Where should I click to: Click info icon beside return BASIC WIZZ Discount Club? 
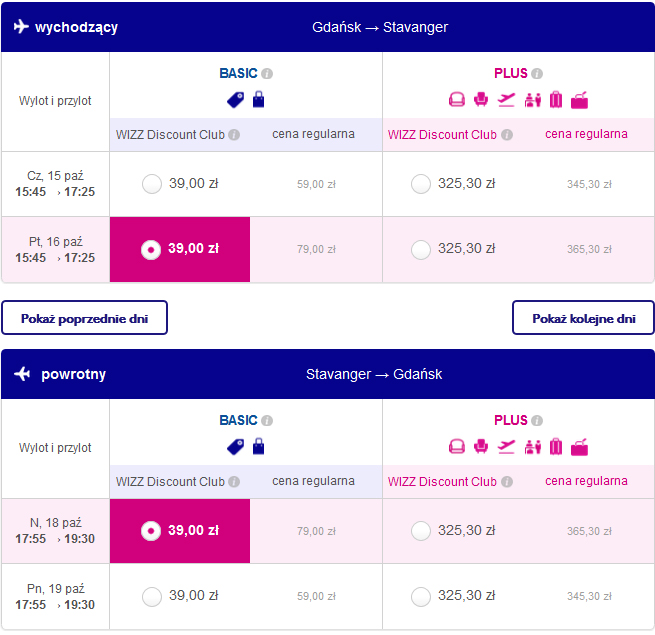[x=234, y=482]
